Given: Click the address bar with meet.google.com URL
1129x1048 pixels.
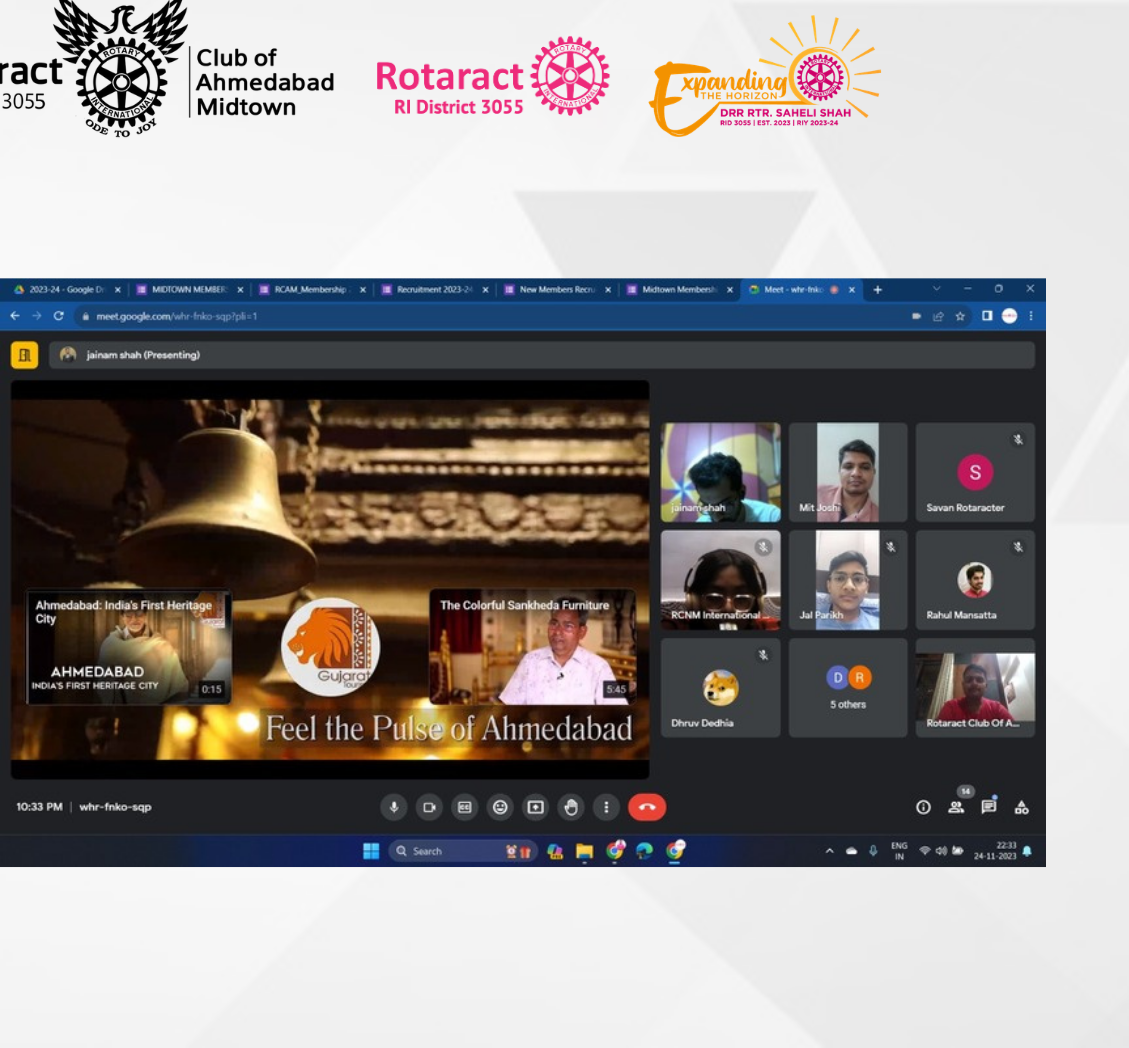Looking at the screenshot, I should [x=490, y=316].
